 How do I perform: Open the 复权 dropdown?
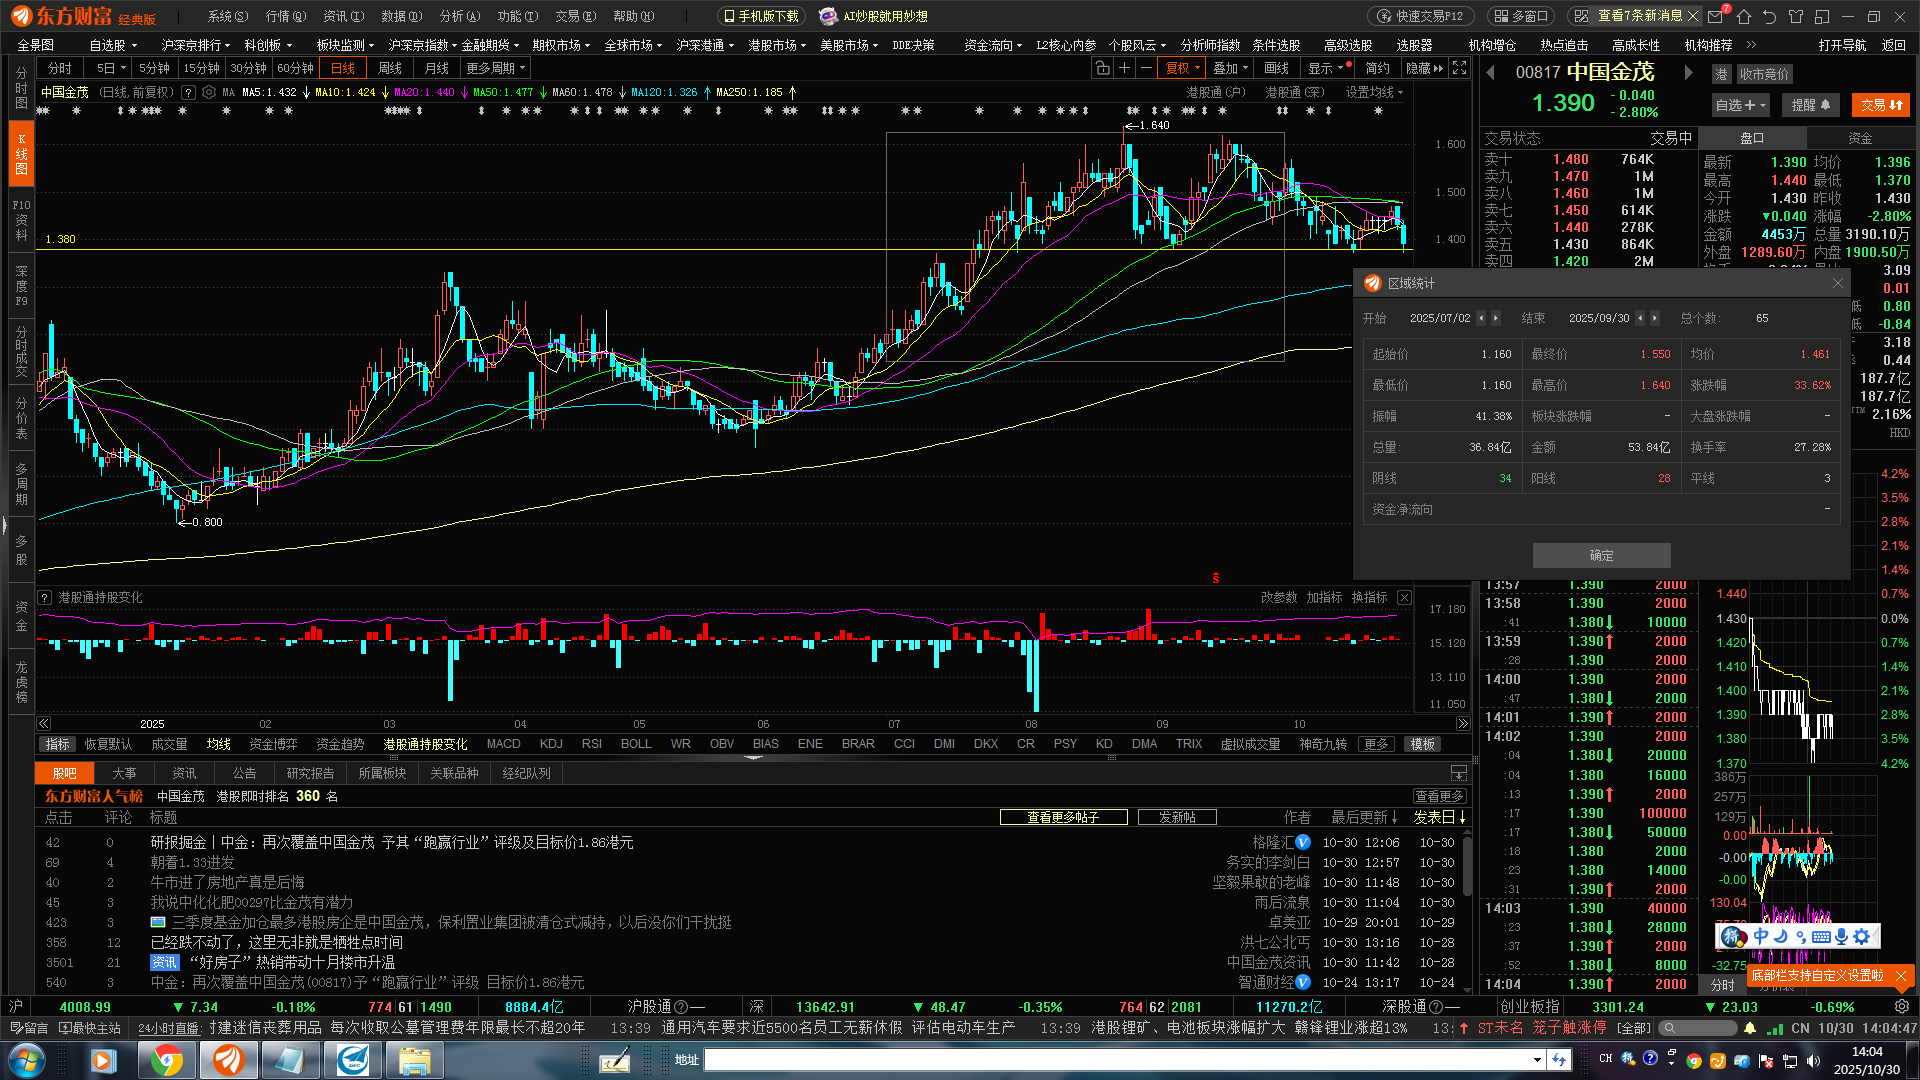(x=1182, y=68)
